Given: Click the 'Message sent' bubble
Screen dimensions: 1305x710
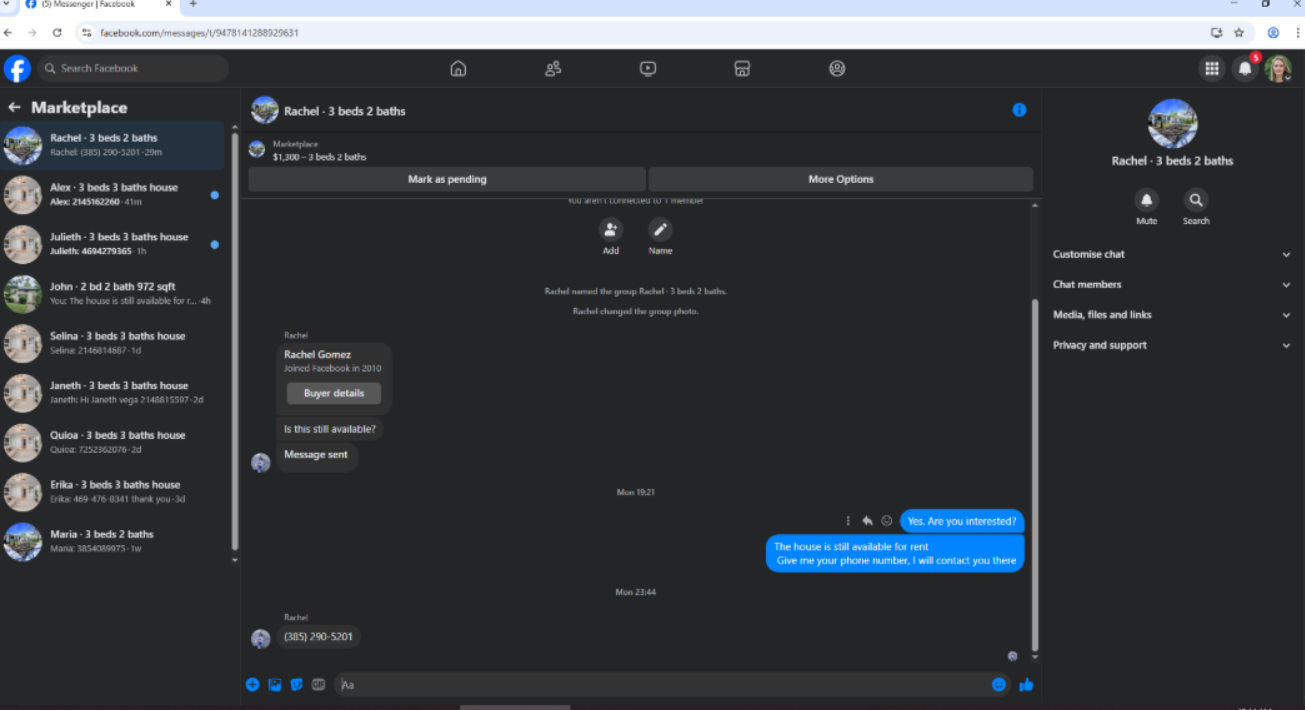Looking at the screenshot, I should tap(316, 455).
